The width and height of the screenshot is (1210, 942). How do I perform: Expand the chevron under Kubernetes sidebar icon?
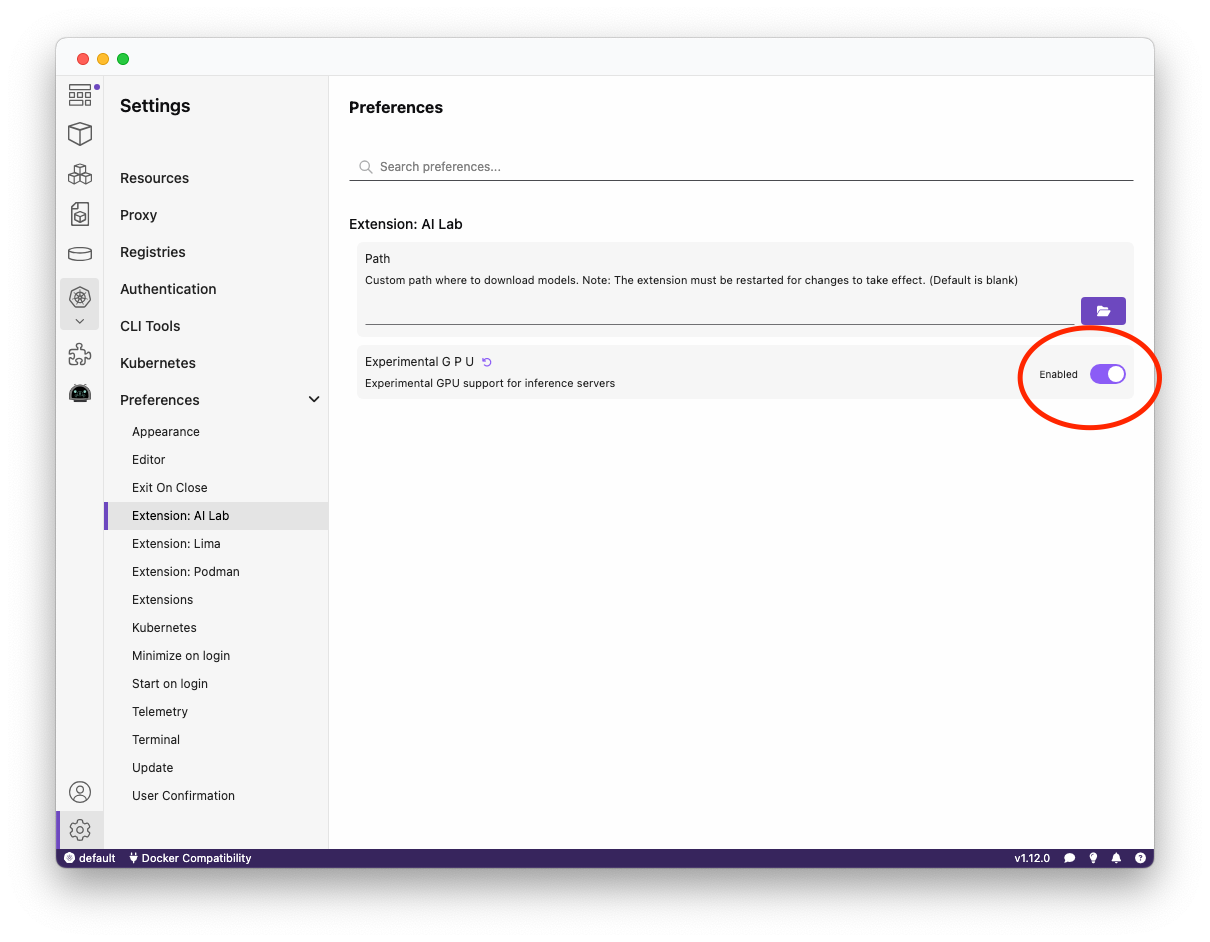[x=80, y=321]
